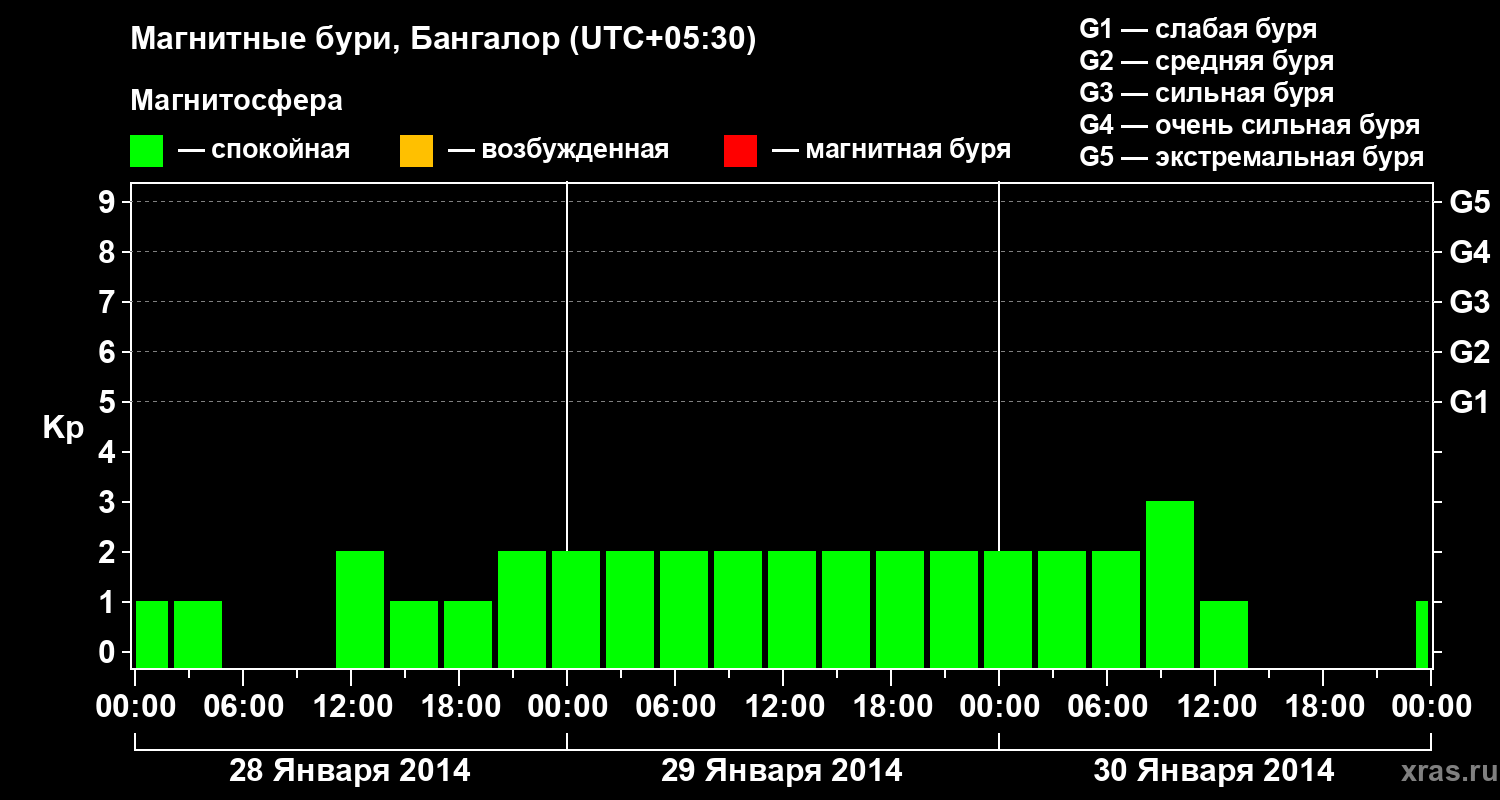The width and height of the screenshot is (1500, 800).
Task: Click the red 'магнитная буря' legend swatch
Action: tap(740, 151)
